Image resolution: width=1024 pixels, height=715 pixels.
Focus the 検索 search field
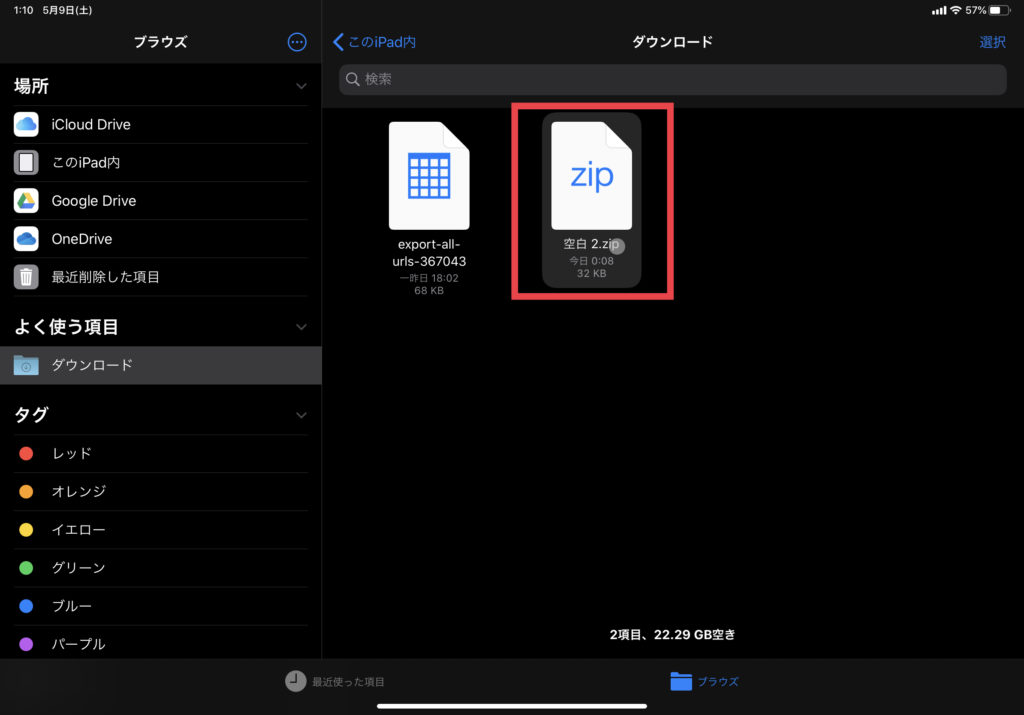pos(672,79)
